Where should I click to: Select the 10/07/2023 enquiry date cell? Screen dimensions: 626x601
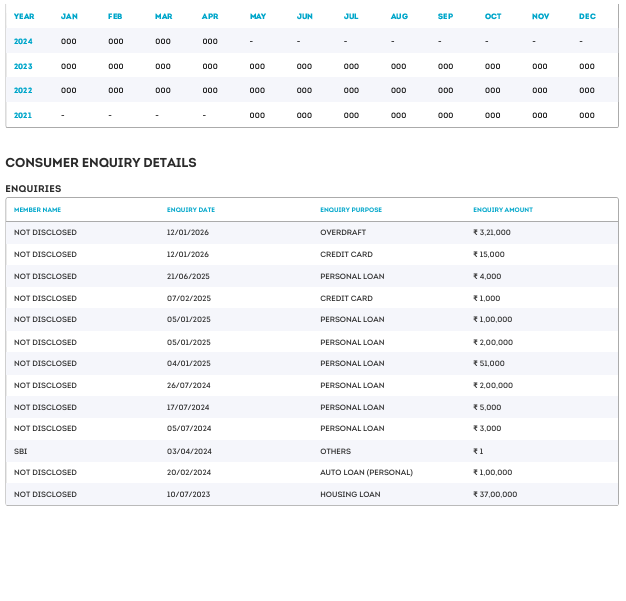point(187,494)
